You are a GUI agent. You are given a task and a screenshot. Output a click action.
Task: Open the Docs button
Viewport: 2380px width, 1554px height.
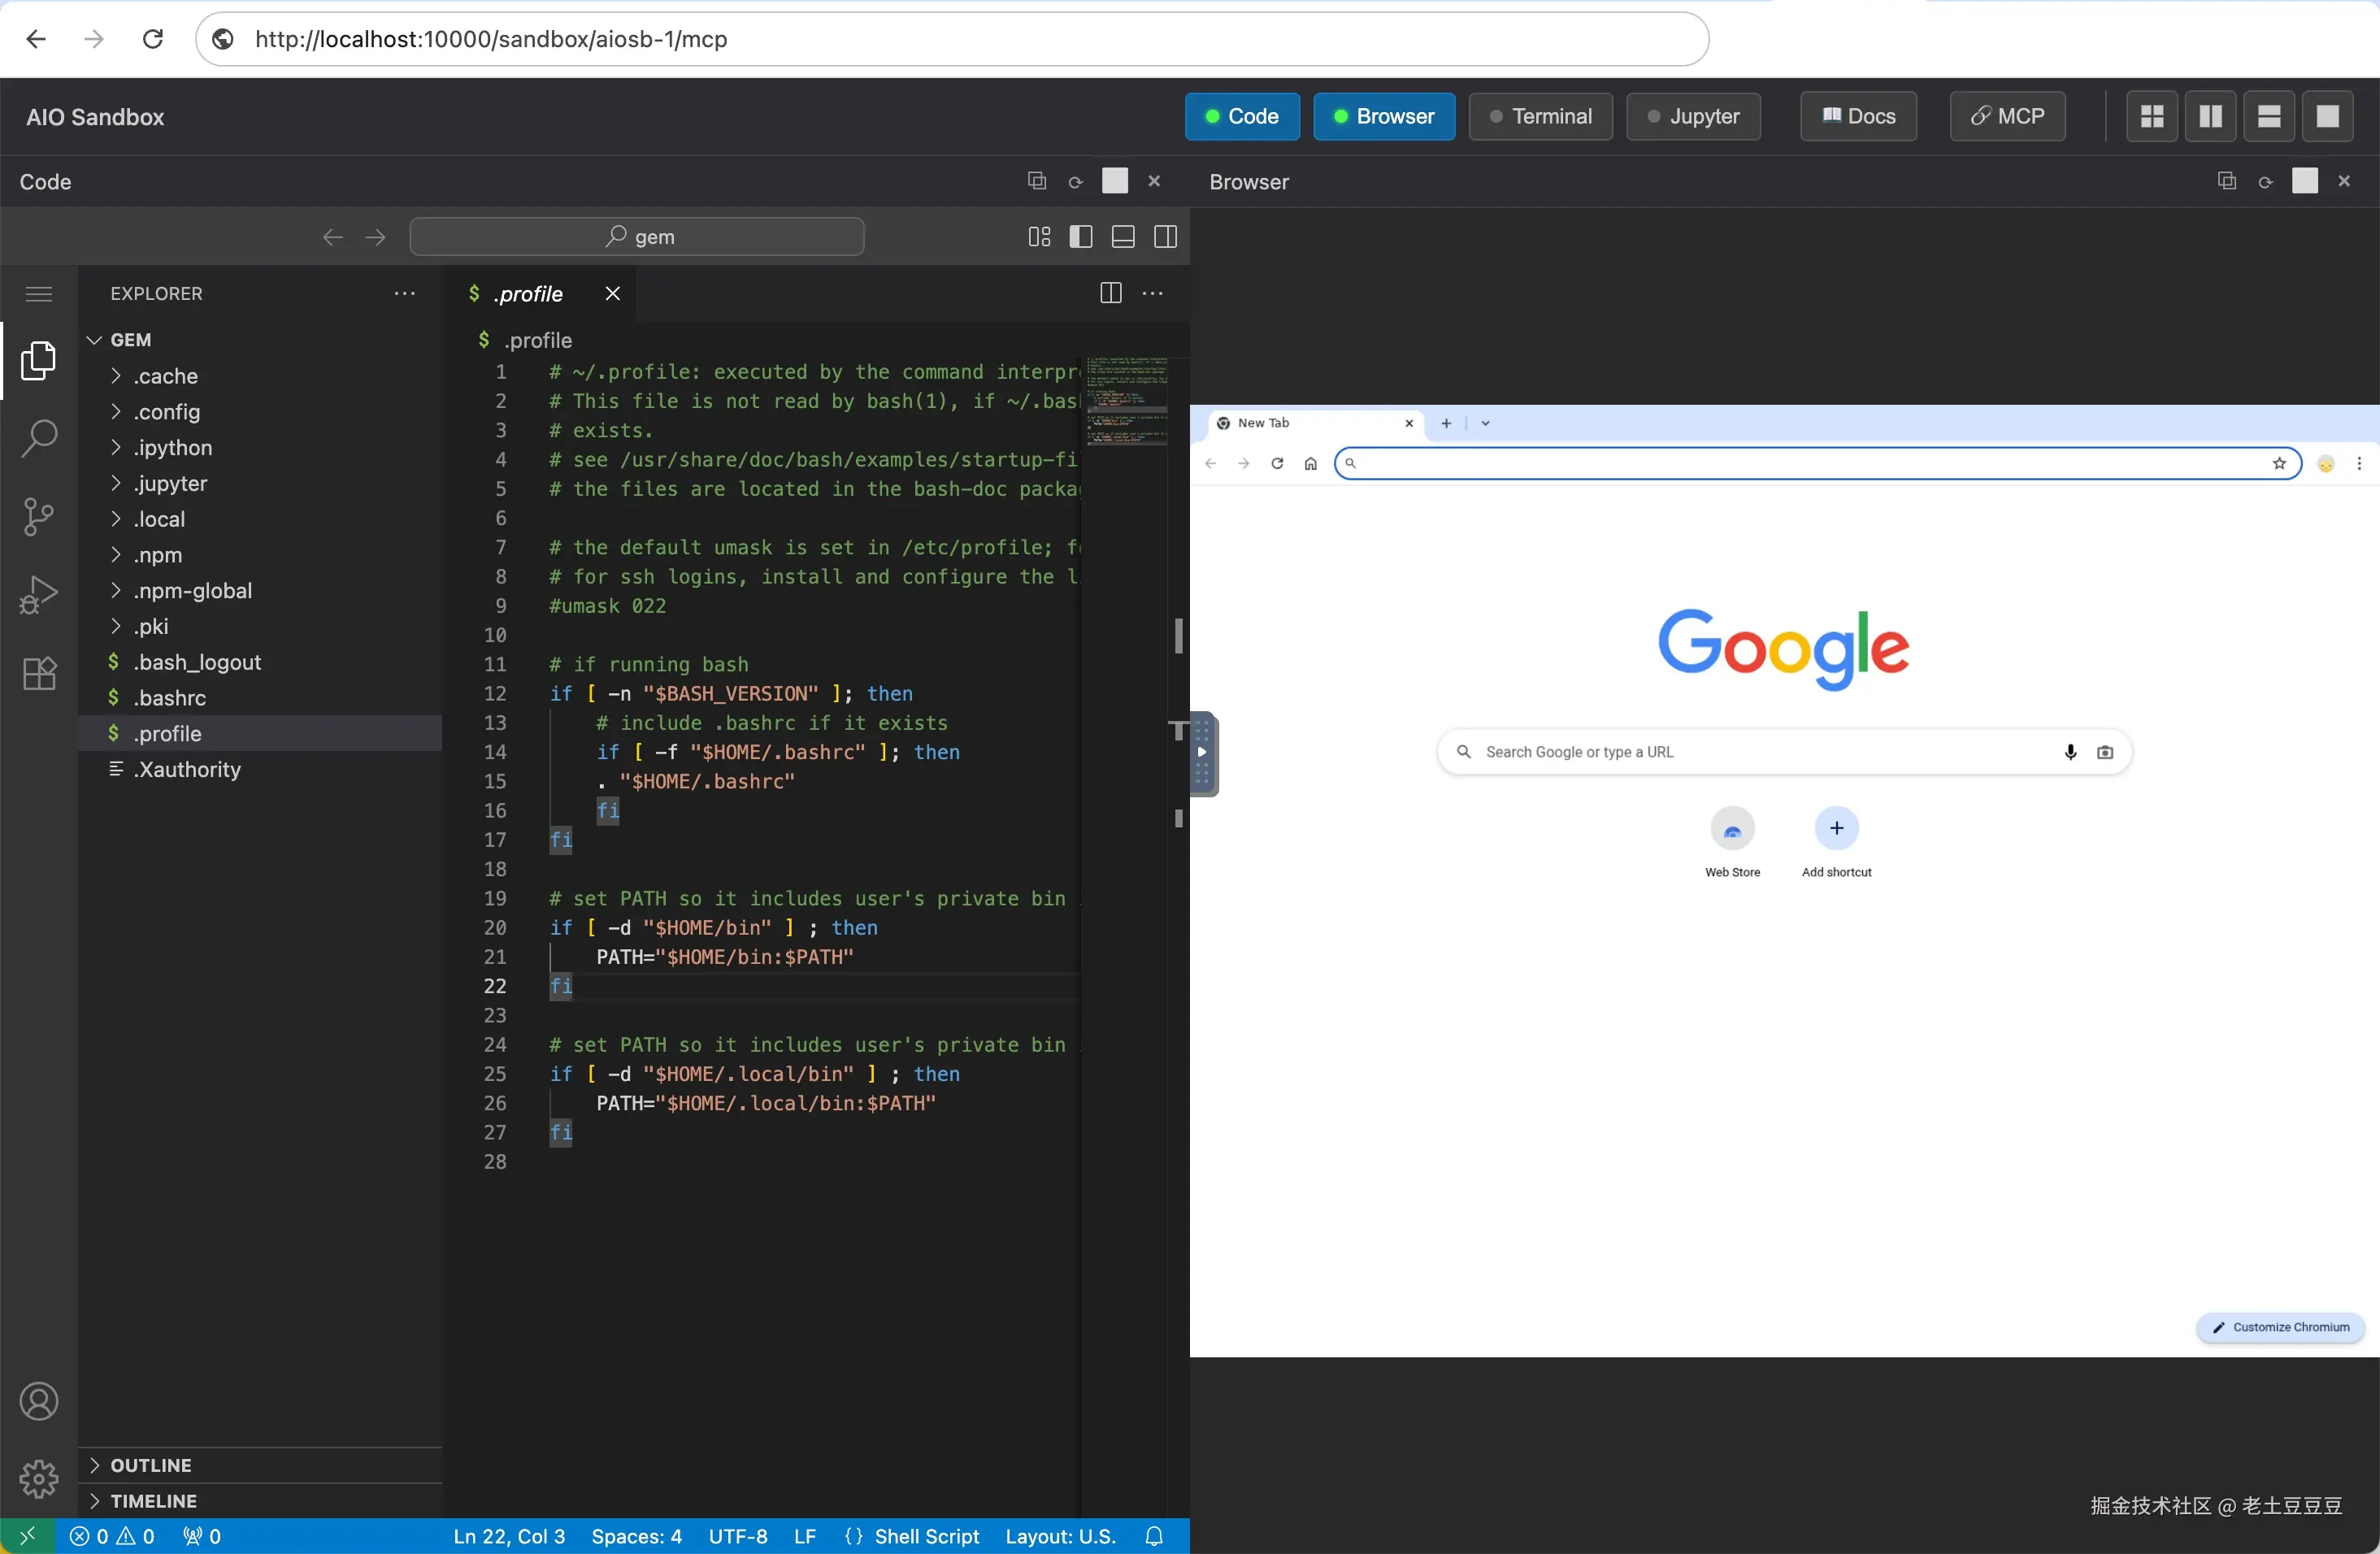pyautogui.click(x=1858, y=116)
